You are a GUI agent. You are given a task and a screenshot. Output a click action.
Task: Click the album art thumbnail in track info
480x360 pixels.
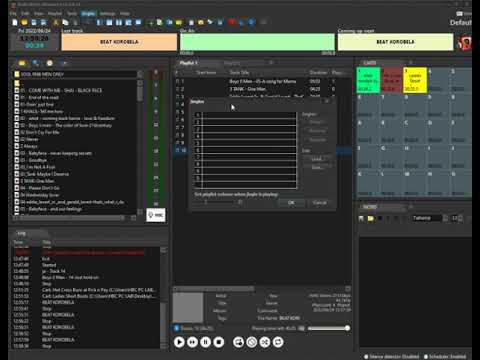click(188, 307)
